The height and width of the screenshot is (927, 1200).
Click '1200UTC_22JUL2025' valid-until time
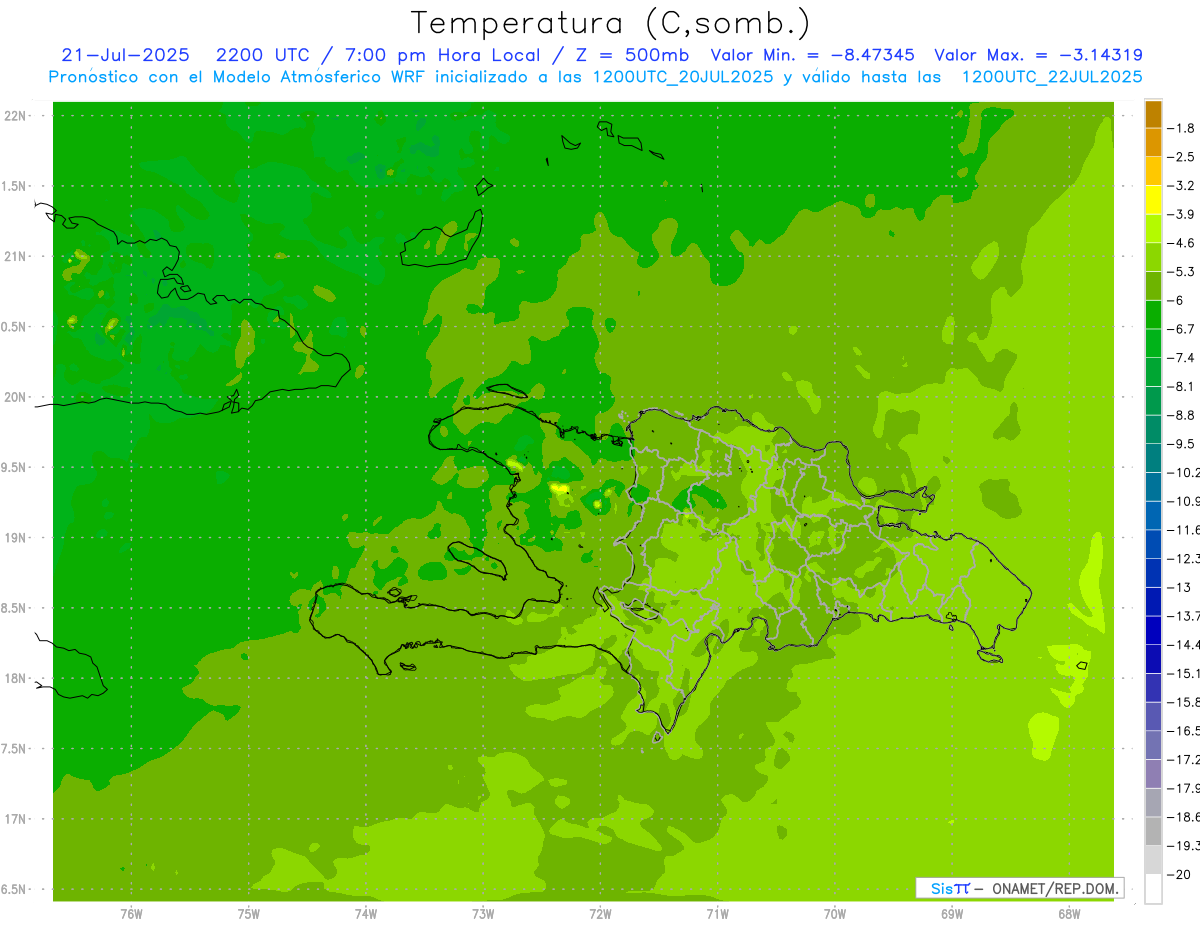coord(1052,77)
